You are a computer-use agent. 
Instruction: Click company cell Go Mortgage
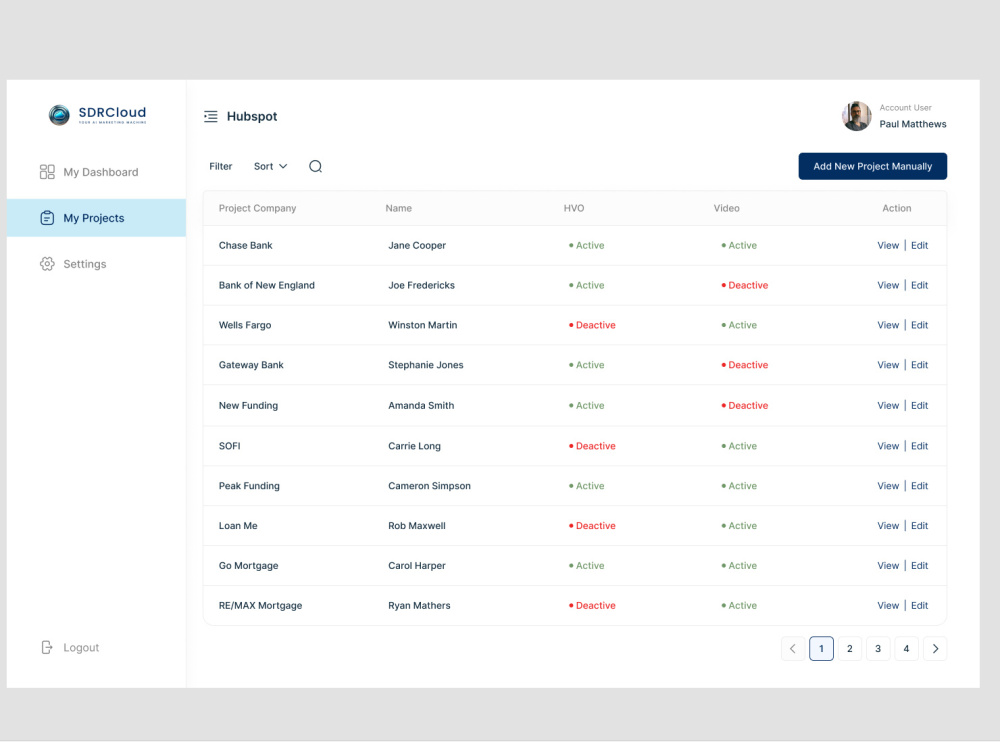click(x=249, y=566)
